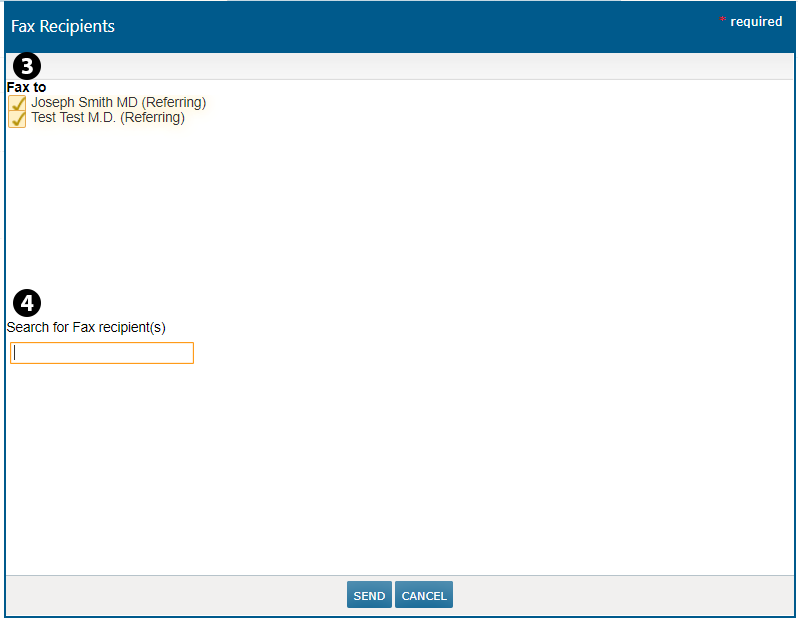Screen dimensions: 798x621
Task: Click the Joseph Smith MD (Referring) label
Action: click(118, 102)
